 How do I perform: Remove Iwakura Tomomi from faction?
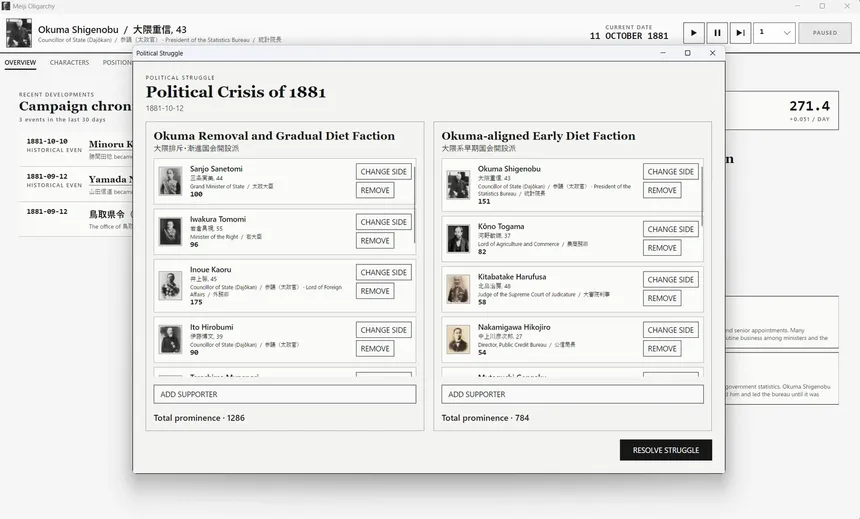[375, 241]
